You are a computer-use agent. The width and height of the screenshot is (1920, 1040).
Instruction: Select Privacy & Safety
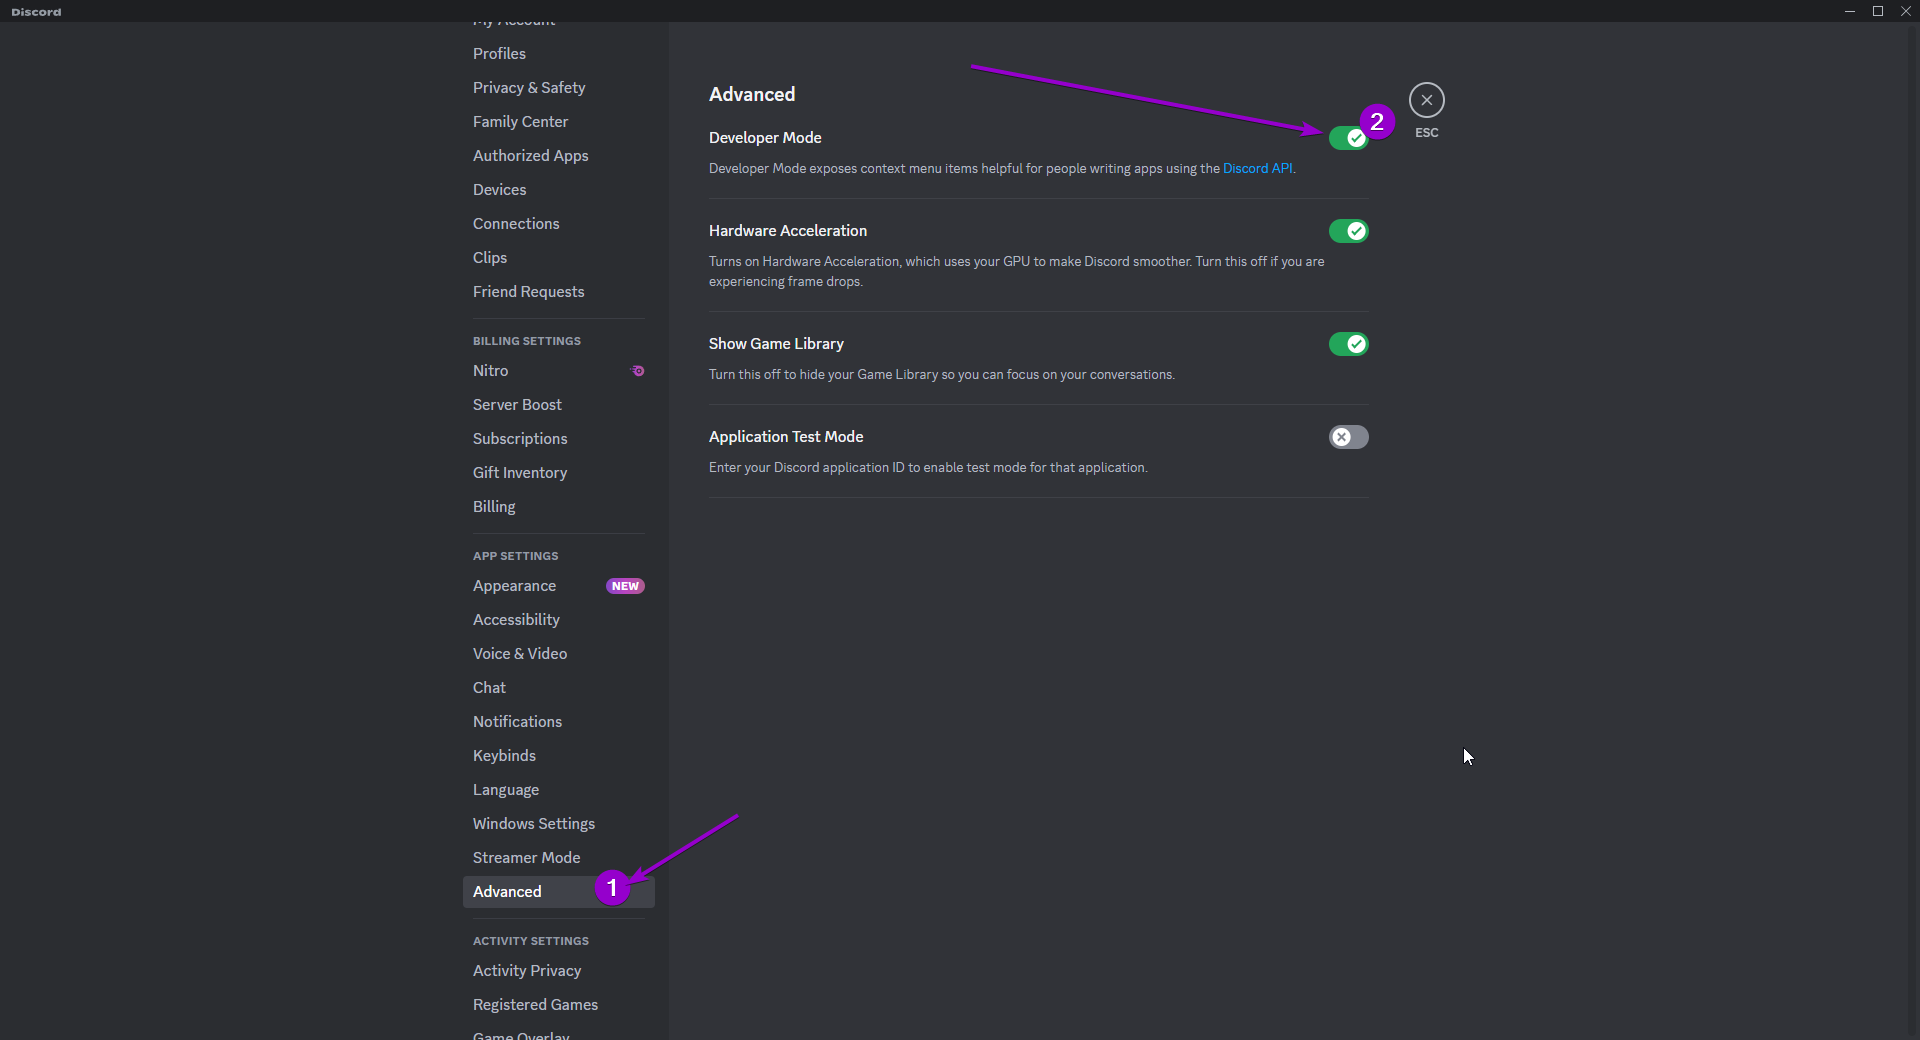coord(529,88)
